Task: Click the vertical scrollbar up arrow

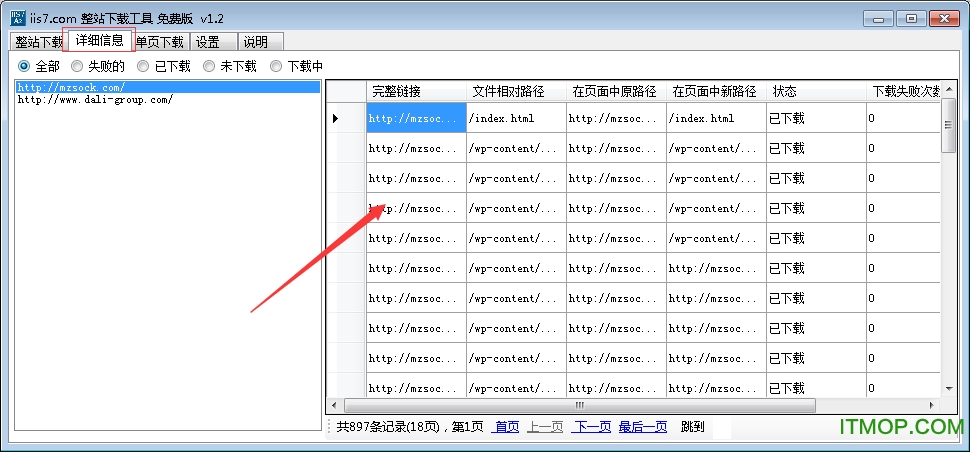Action: pyautogui.click(x=948, y=90)
